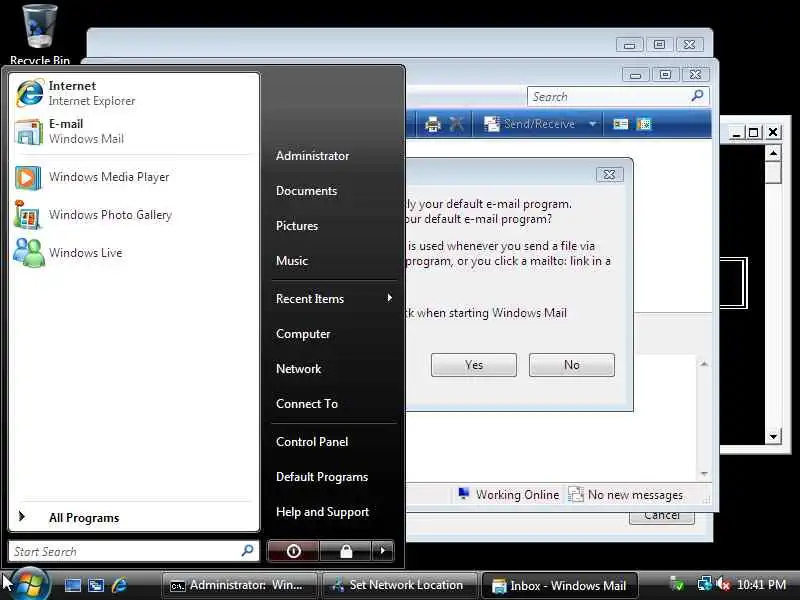
Task: Click Show Desktop quick launch icon
Action: 72,585
